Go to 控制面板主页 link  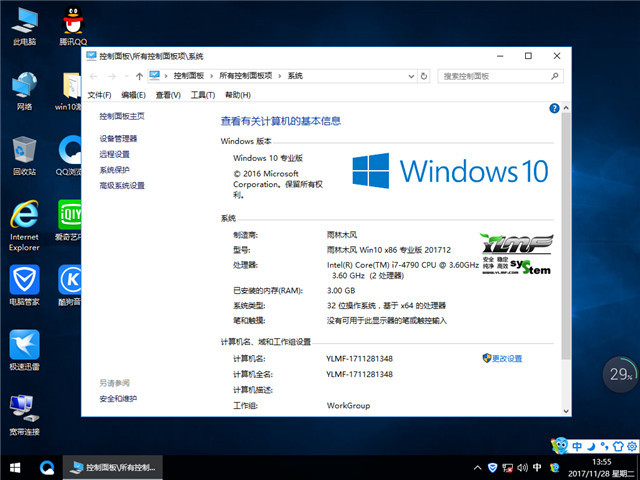click(122, 116)
